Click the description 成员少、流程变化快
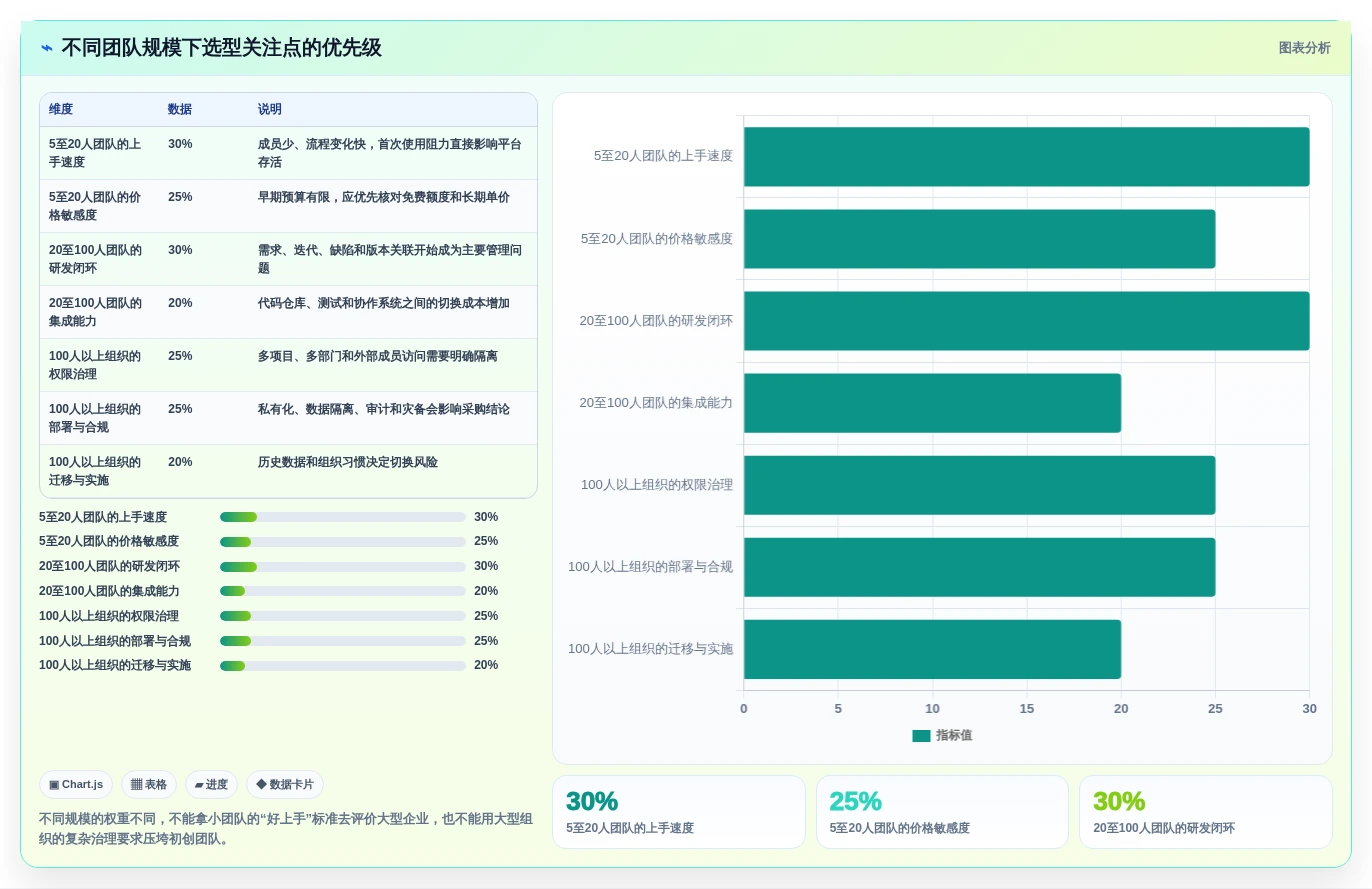1372x889 pixels. 390,153
